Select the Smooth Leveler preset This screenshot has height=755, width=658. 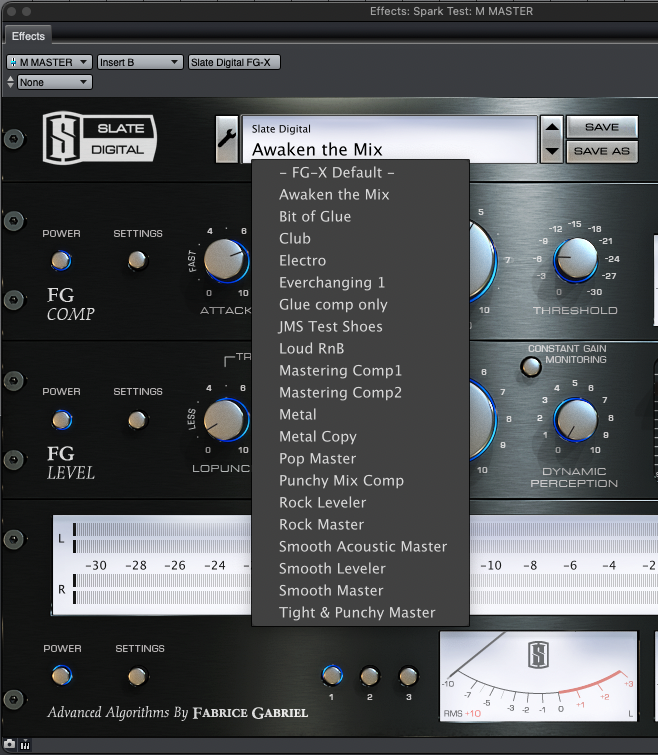360,569
